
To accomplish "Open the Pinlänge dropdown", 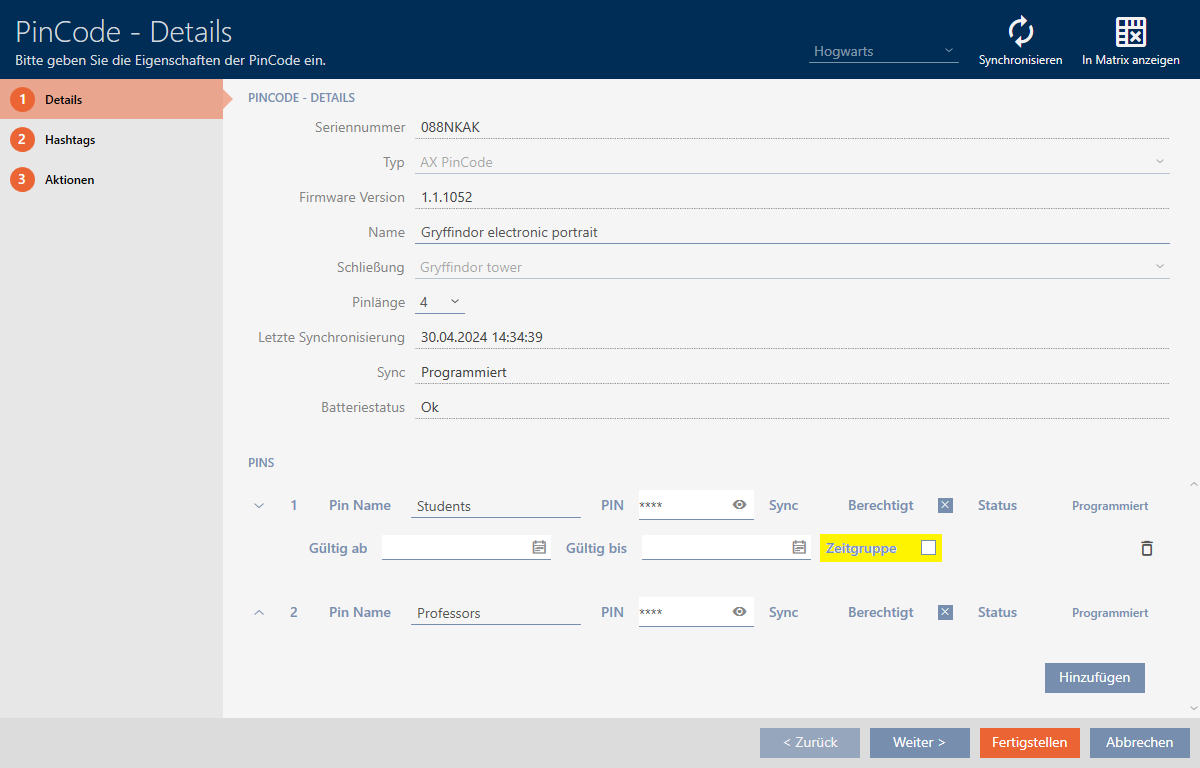I will coord(440,301).
